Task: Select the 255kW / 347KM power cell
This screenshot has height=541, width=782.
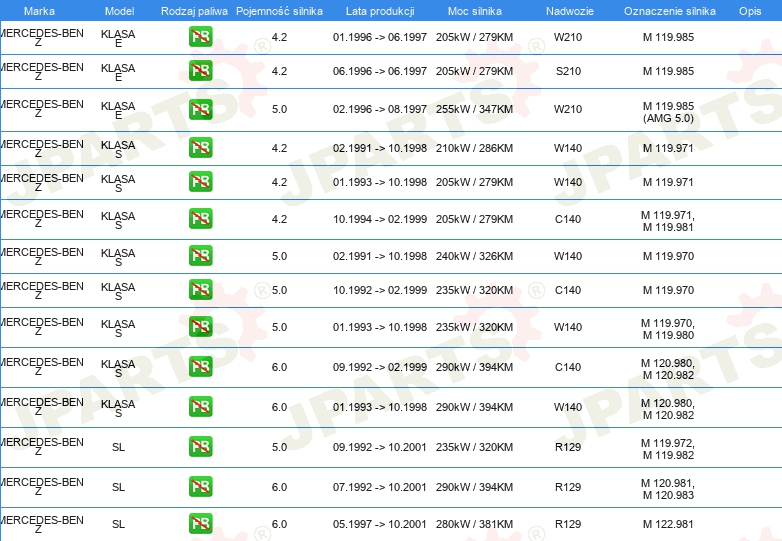Action: pos(474,109)
